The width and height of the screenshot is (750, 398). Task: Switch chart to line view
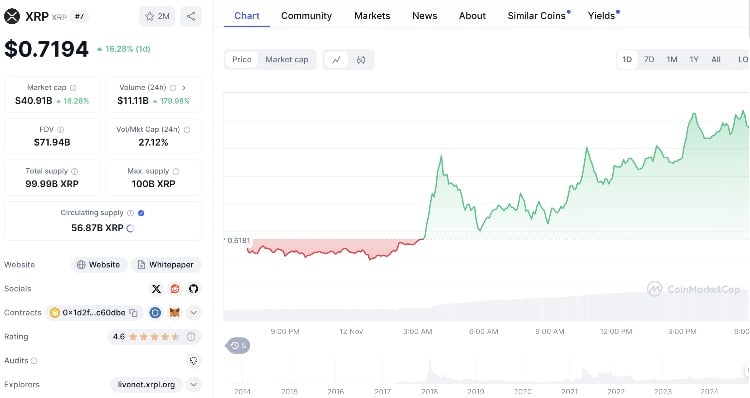336,60
